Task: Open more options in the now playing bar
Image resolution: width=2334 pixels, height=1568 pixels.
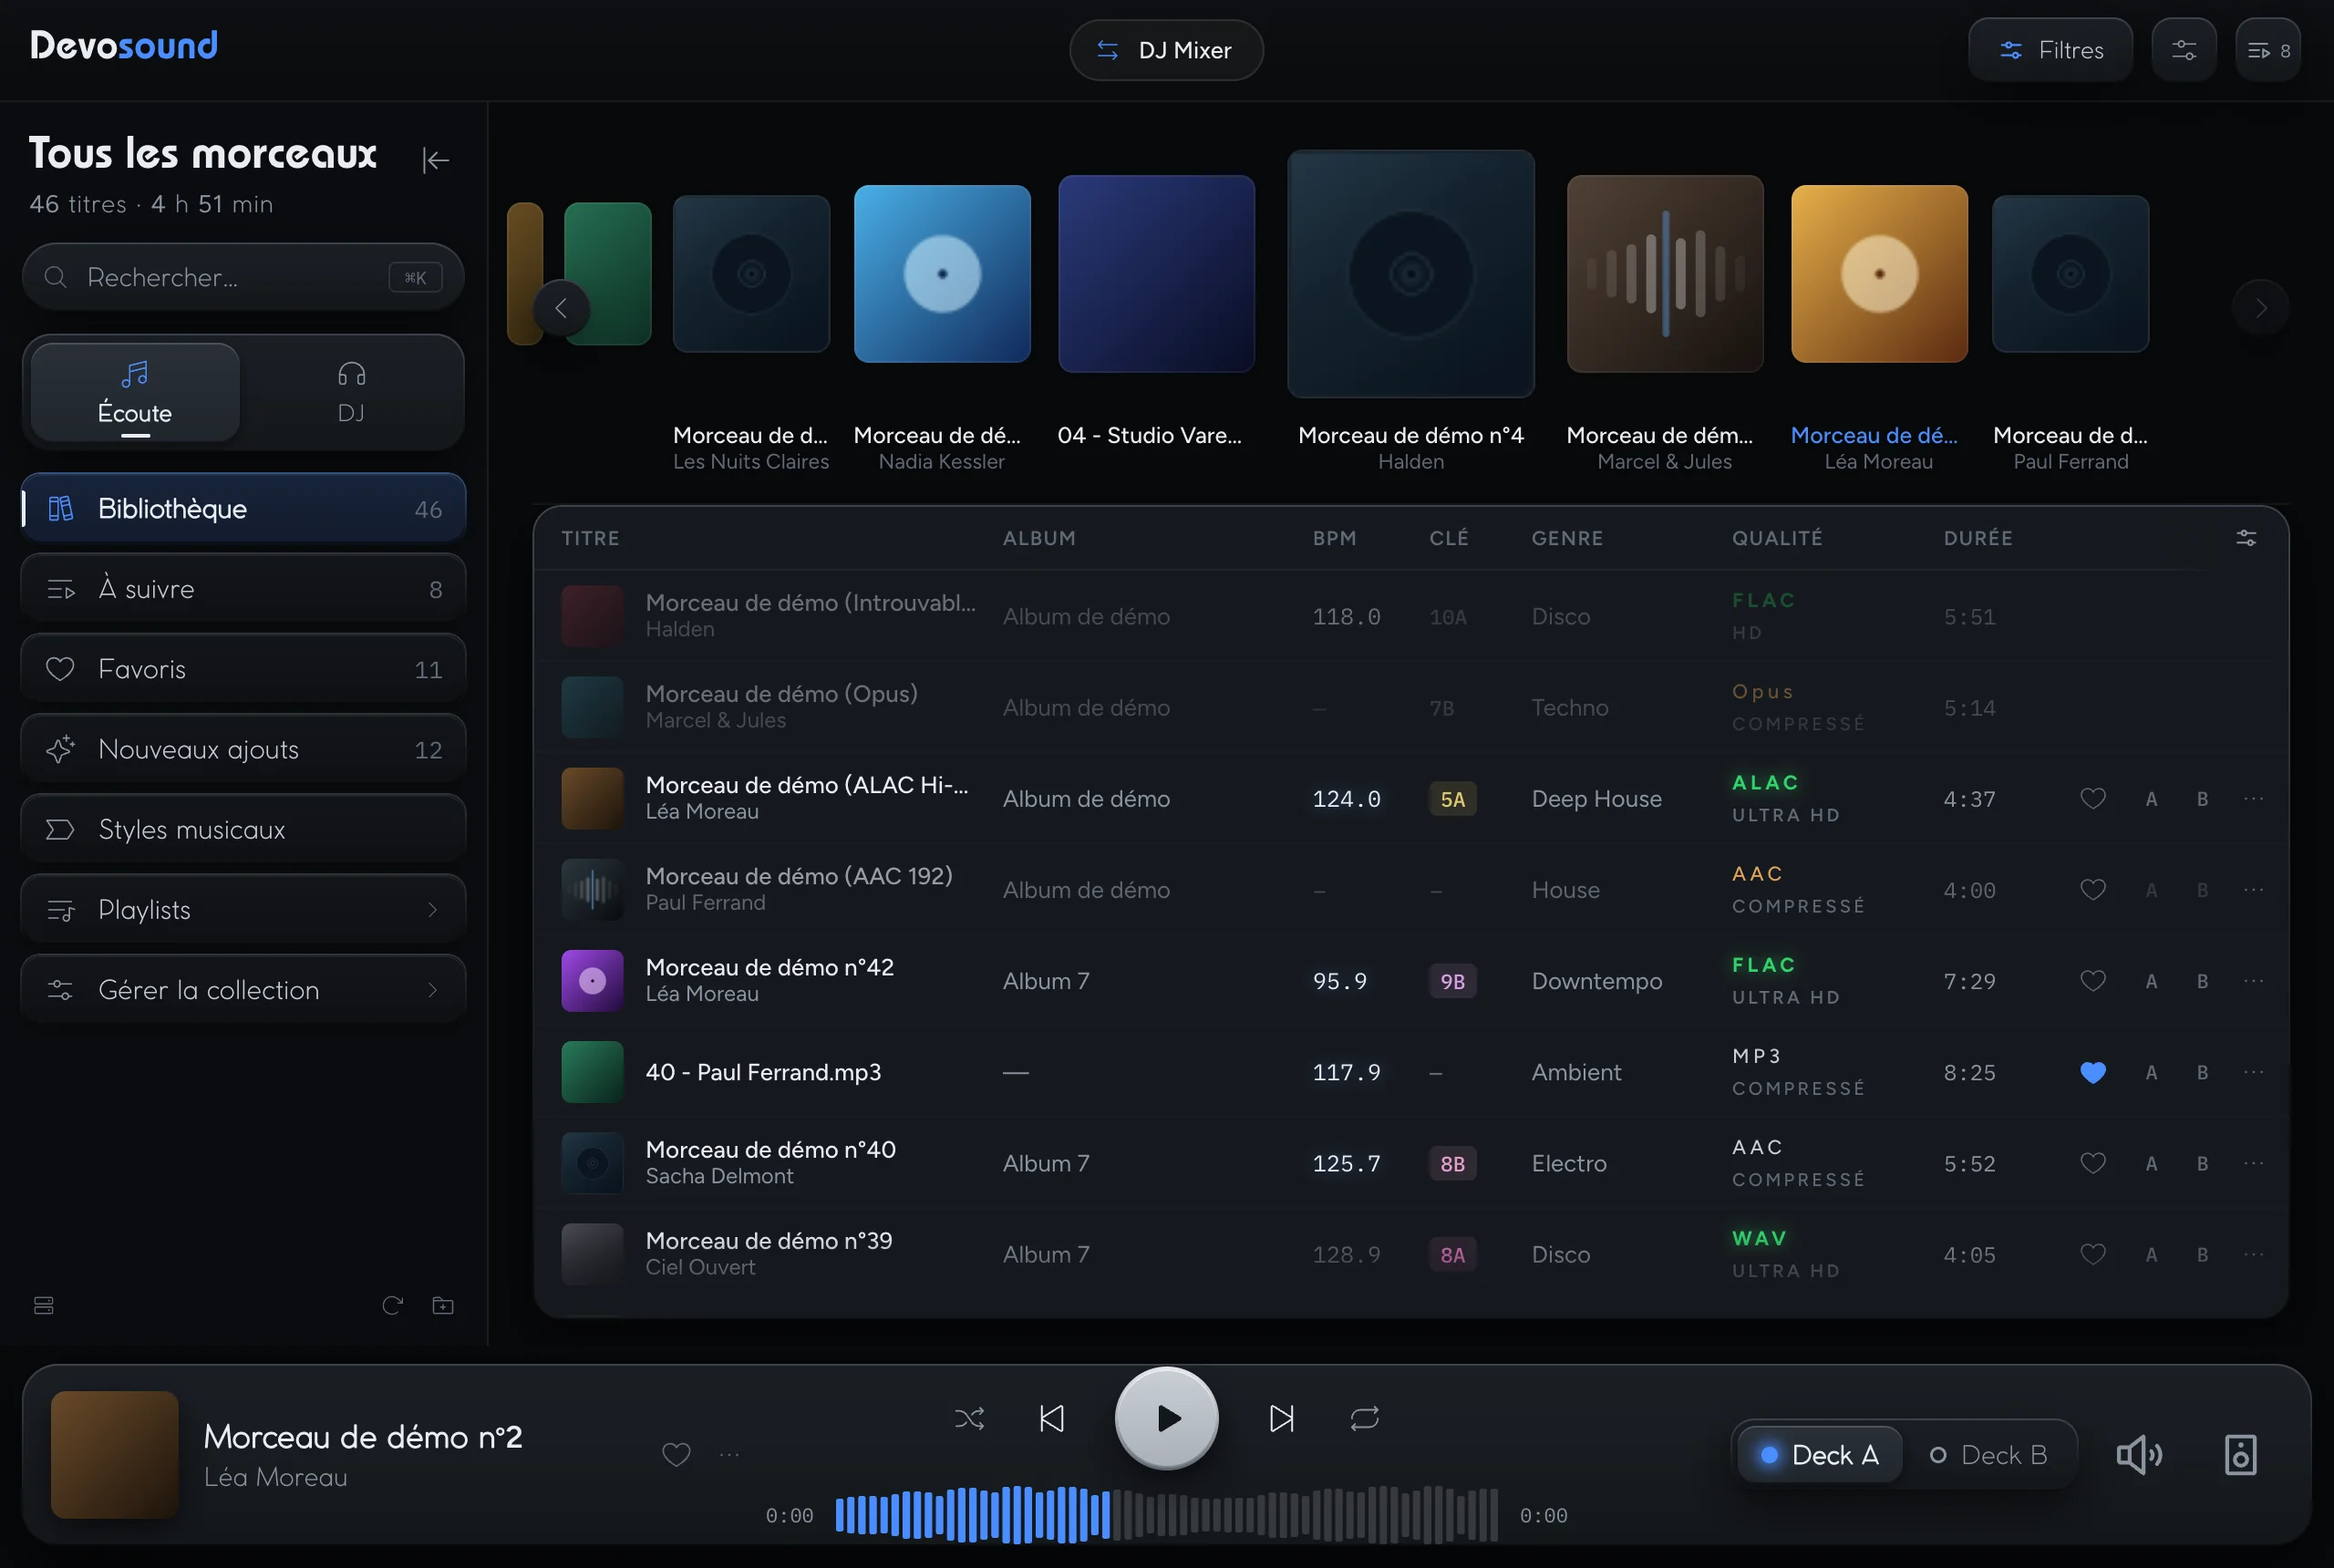Action: [x=730, y=1455]
